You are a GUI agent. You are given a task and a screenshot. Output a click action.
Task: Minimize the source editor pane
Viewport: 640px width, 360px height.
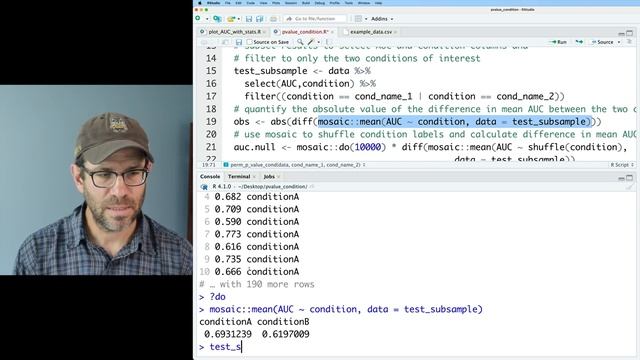pyautogui.click(x=621, y=33)
